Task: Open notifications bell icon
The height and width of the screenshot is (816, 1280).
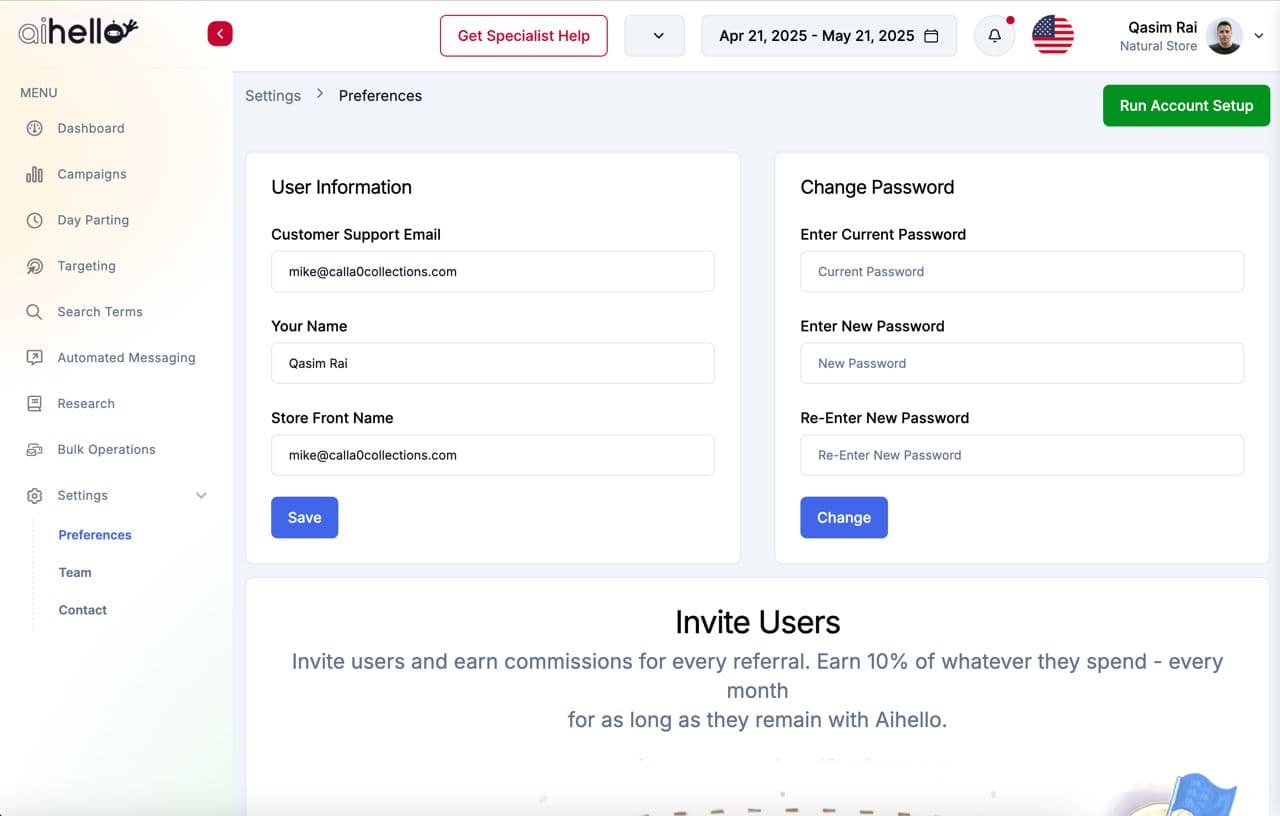Action: [994, 36]
